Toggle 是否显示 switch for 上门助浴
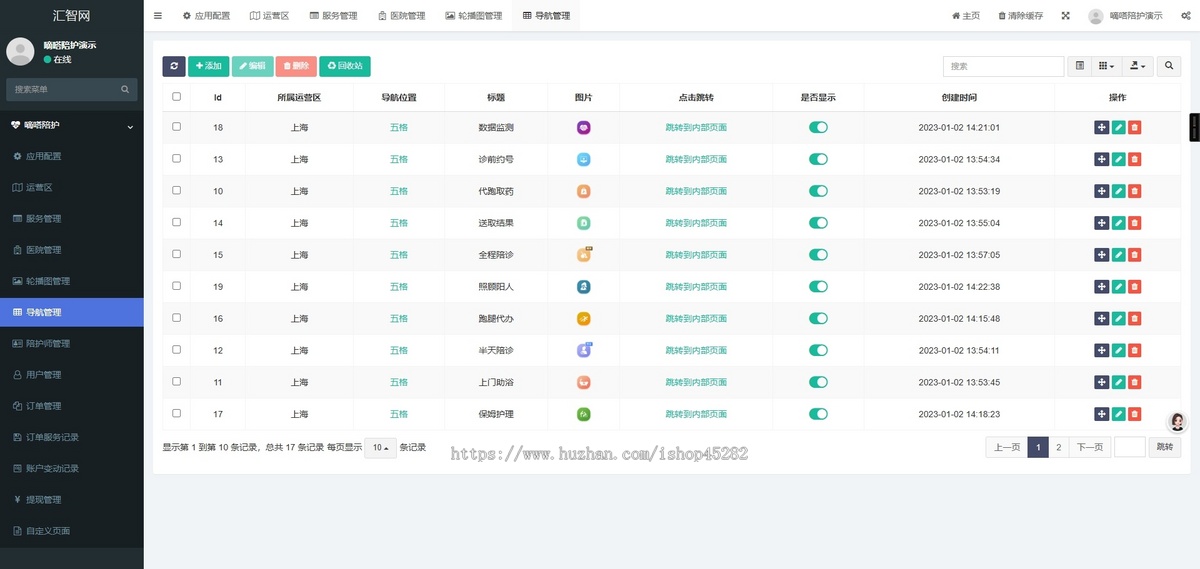1200x569 pixels. point(818,382)
